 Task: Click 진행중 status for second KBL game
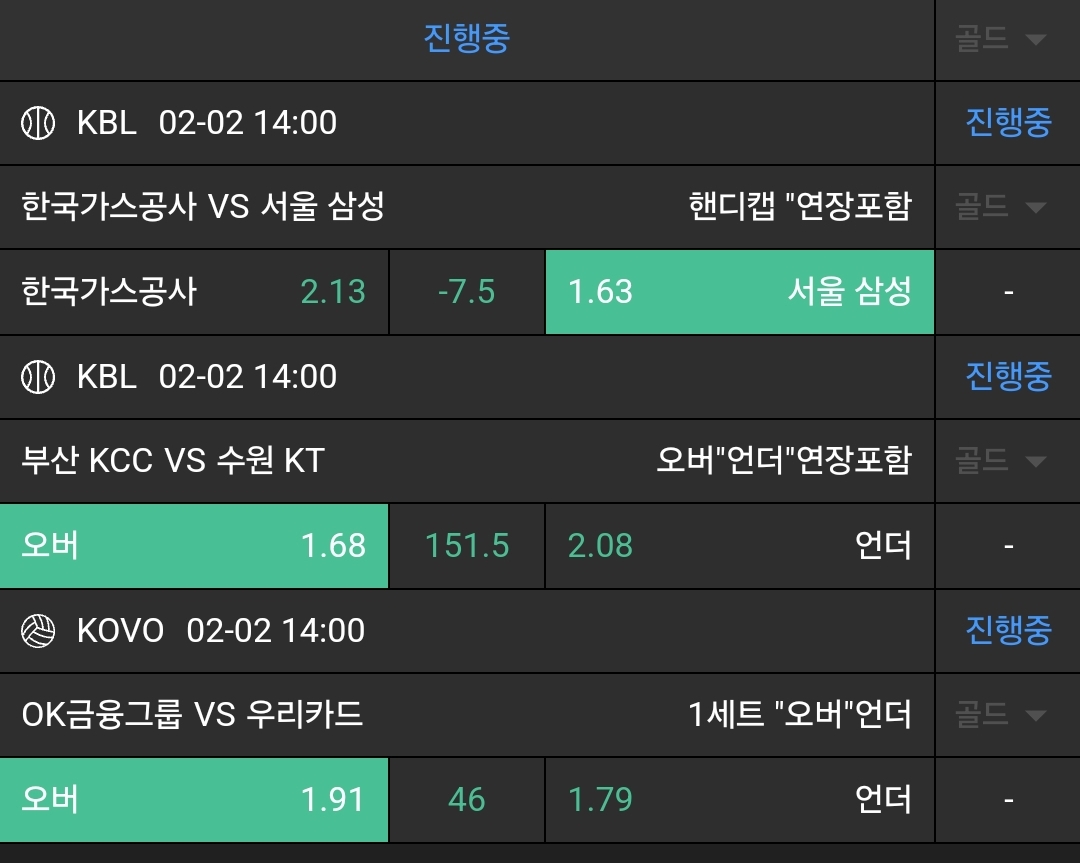(1008, 377)
